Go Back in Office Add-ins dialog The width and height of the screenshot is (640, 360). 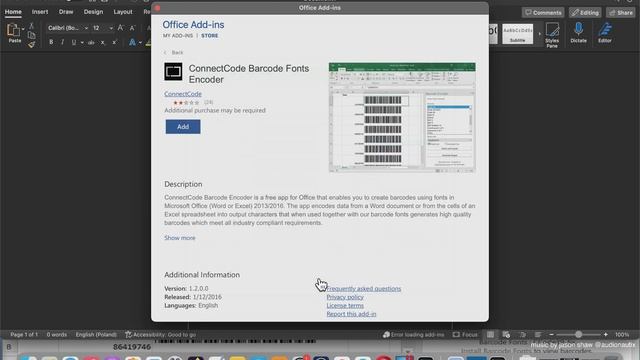174,53
